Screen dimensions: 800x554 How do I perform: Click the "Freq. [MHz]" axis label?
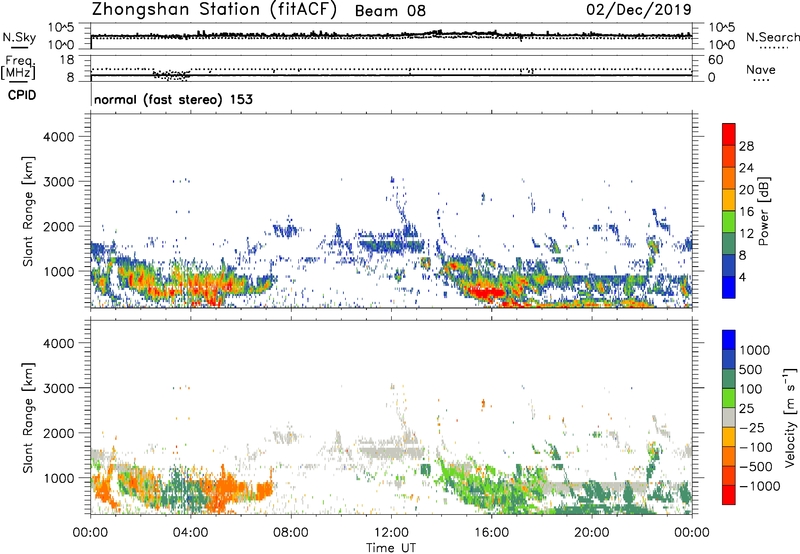point(18,68)
